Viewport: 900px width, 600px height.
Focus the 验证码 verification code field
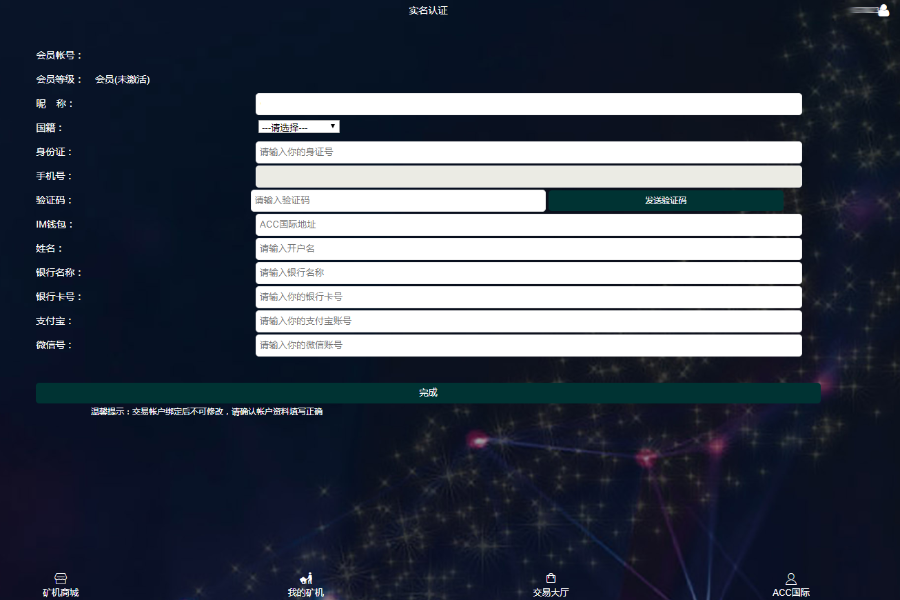(x=398, y=200)
